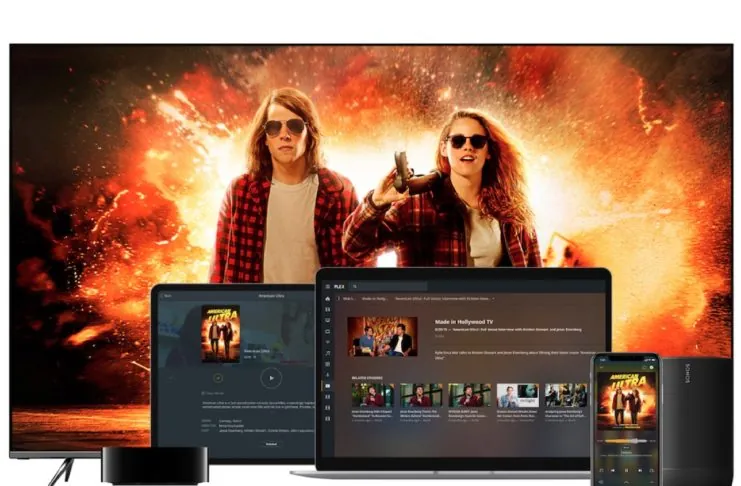Open the first related episode thumbnail
The width and height of the screenshot is (741, 486).
tap(373, 395)
